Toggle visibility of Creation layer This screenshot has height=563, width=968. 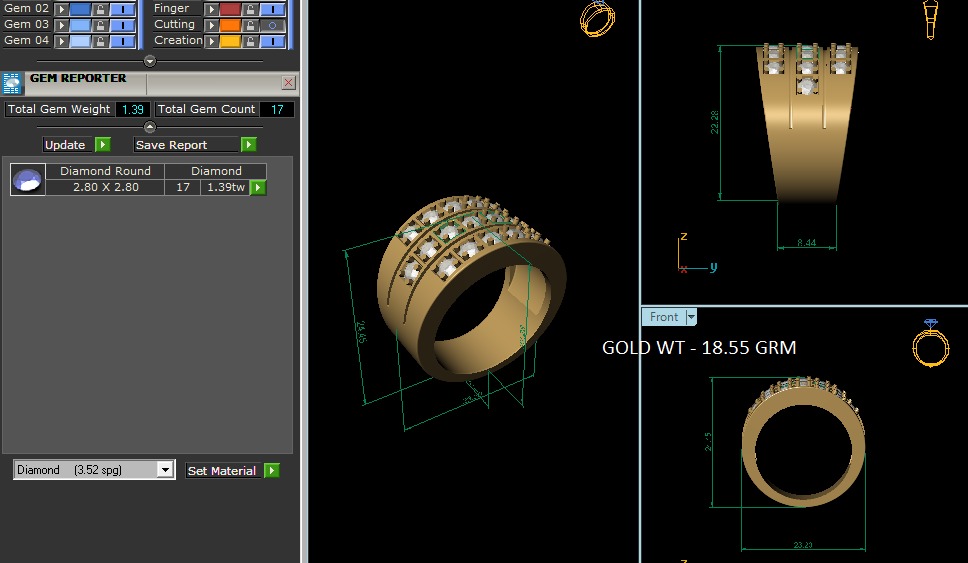[x=272, y=41]
